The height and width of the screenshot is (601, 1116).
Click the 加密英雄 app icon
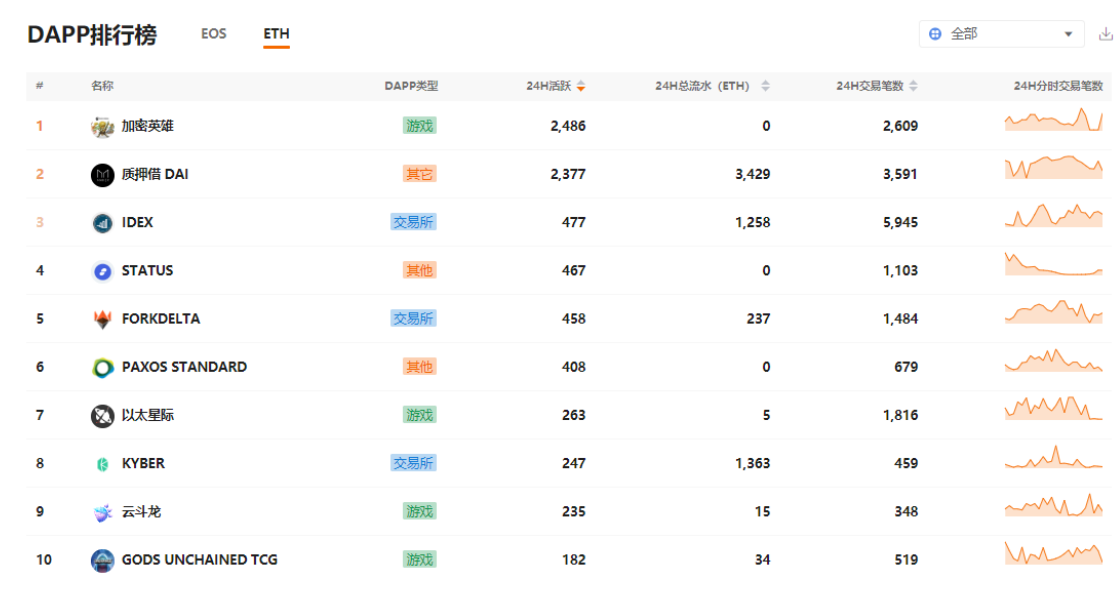tap(102, 127)
